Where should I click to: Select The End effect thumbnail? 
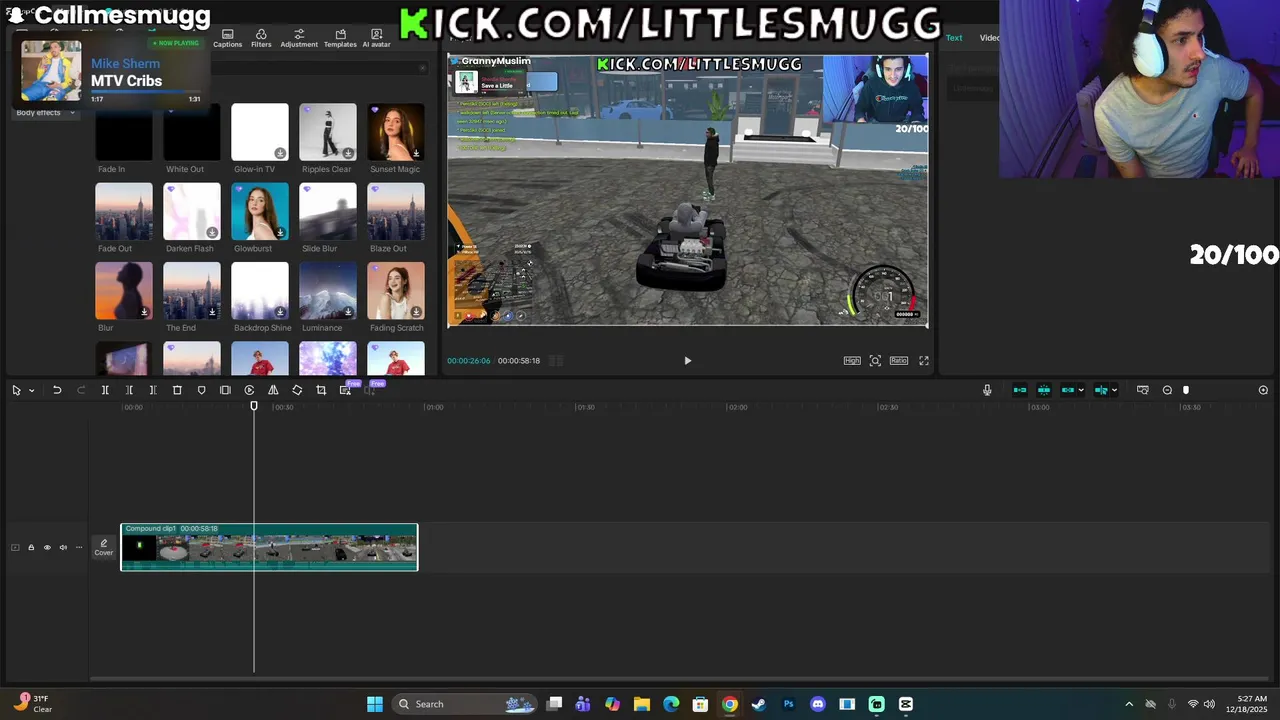coord(192,291)
